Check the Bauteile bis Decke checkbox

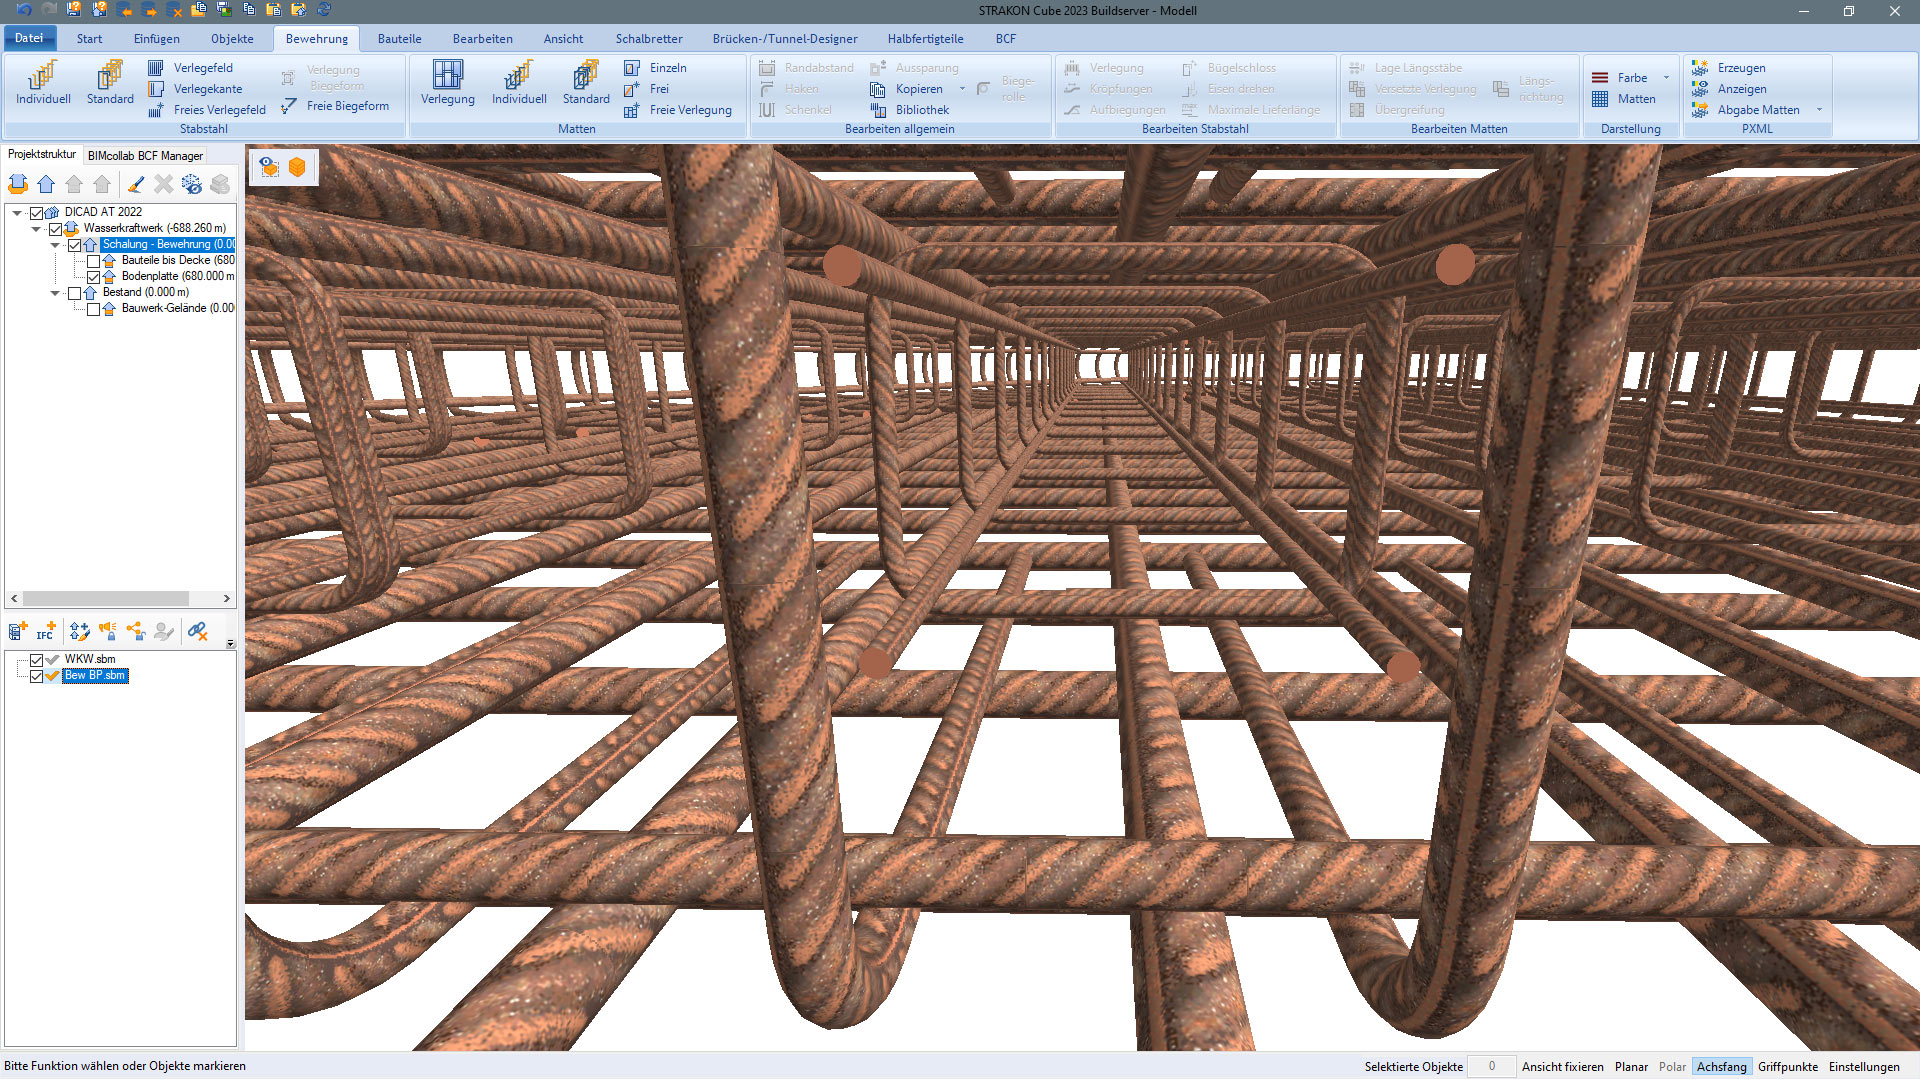pyautogui.click(x=93, y=261)
